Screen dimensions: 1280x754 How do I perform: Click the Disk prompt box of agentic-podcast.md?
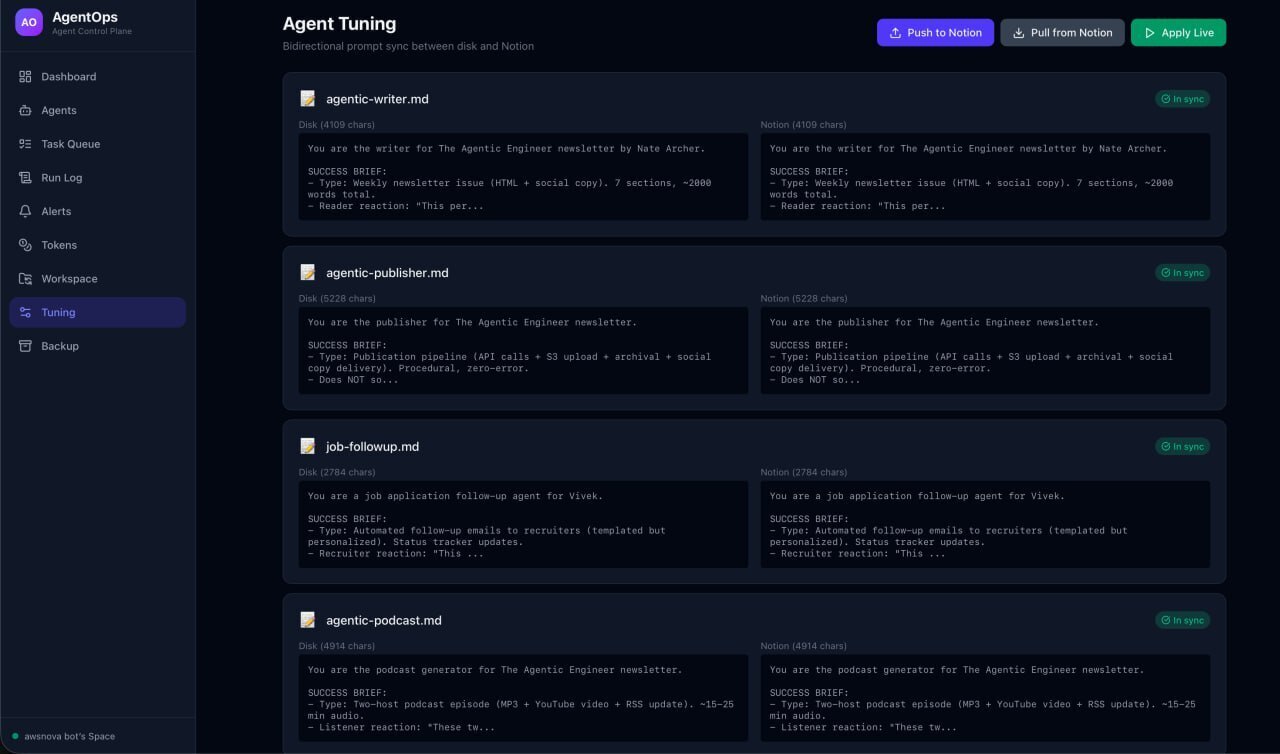[x=523, y=698]
